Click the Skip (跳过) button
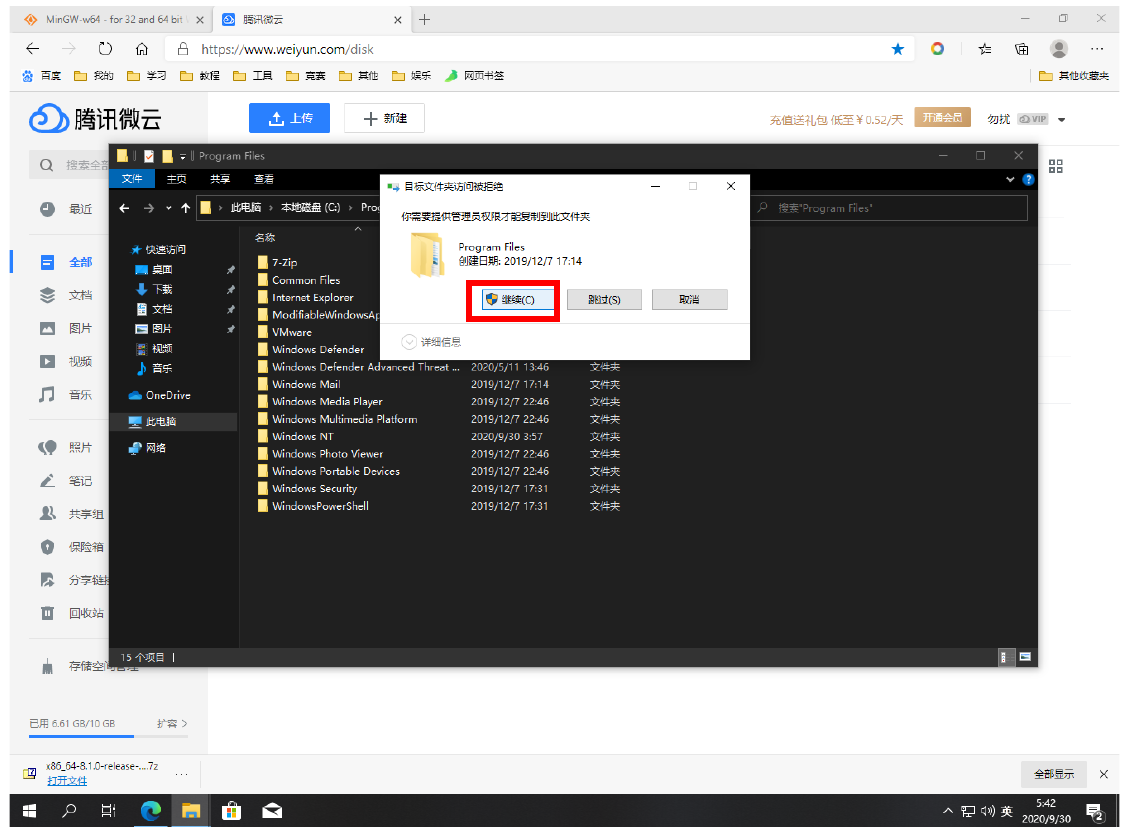The image size is (1134, 838). (603, 300)
